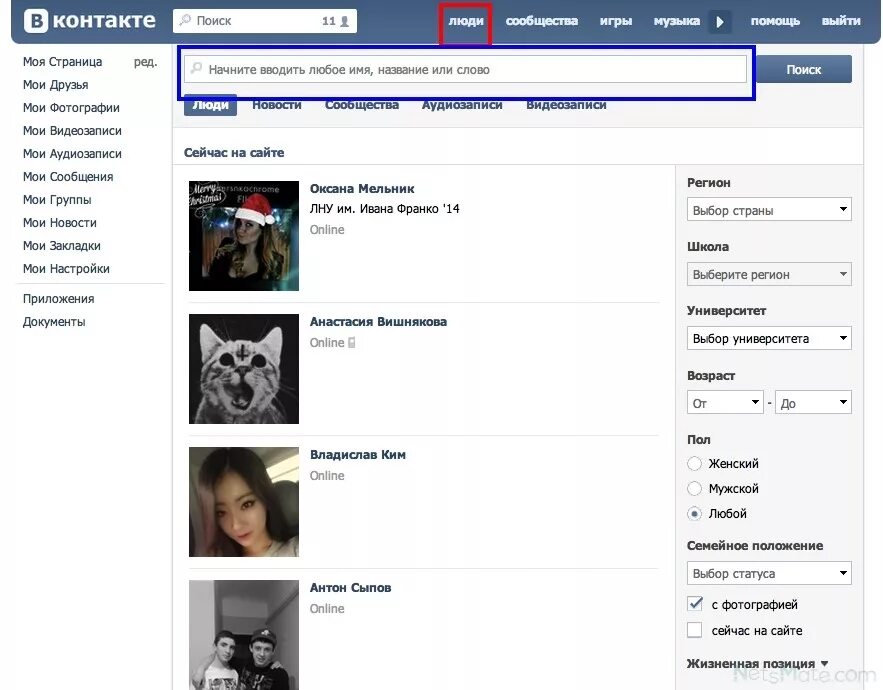The image size is (883, 690).
Task: Open Мои Настройки in sidebar
Action: (x=66, y=269)
